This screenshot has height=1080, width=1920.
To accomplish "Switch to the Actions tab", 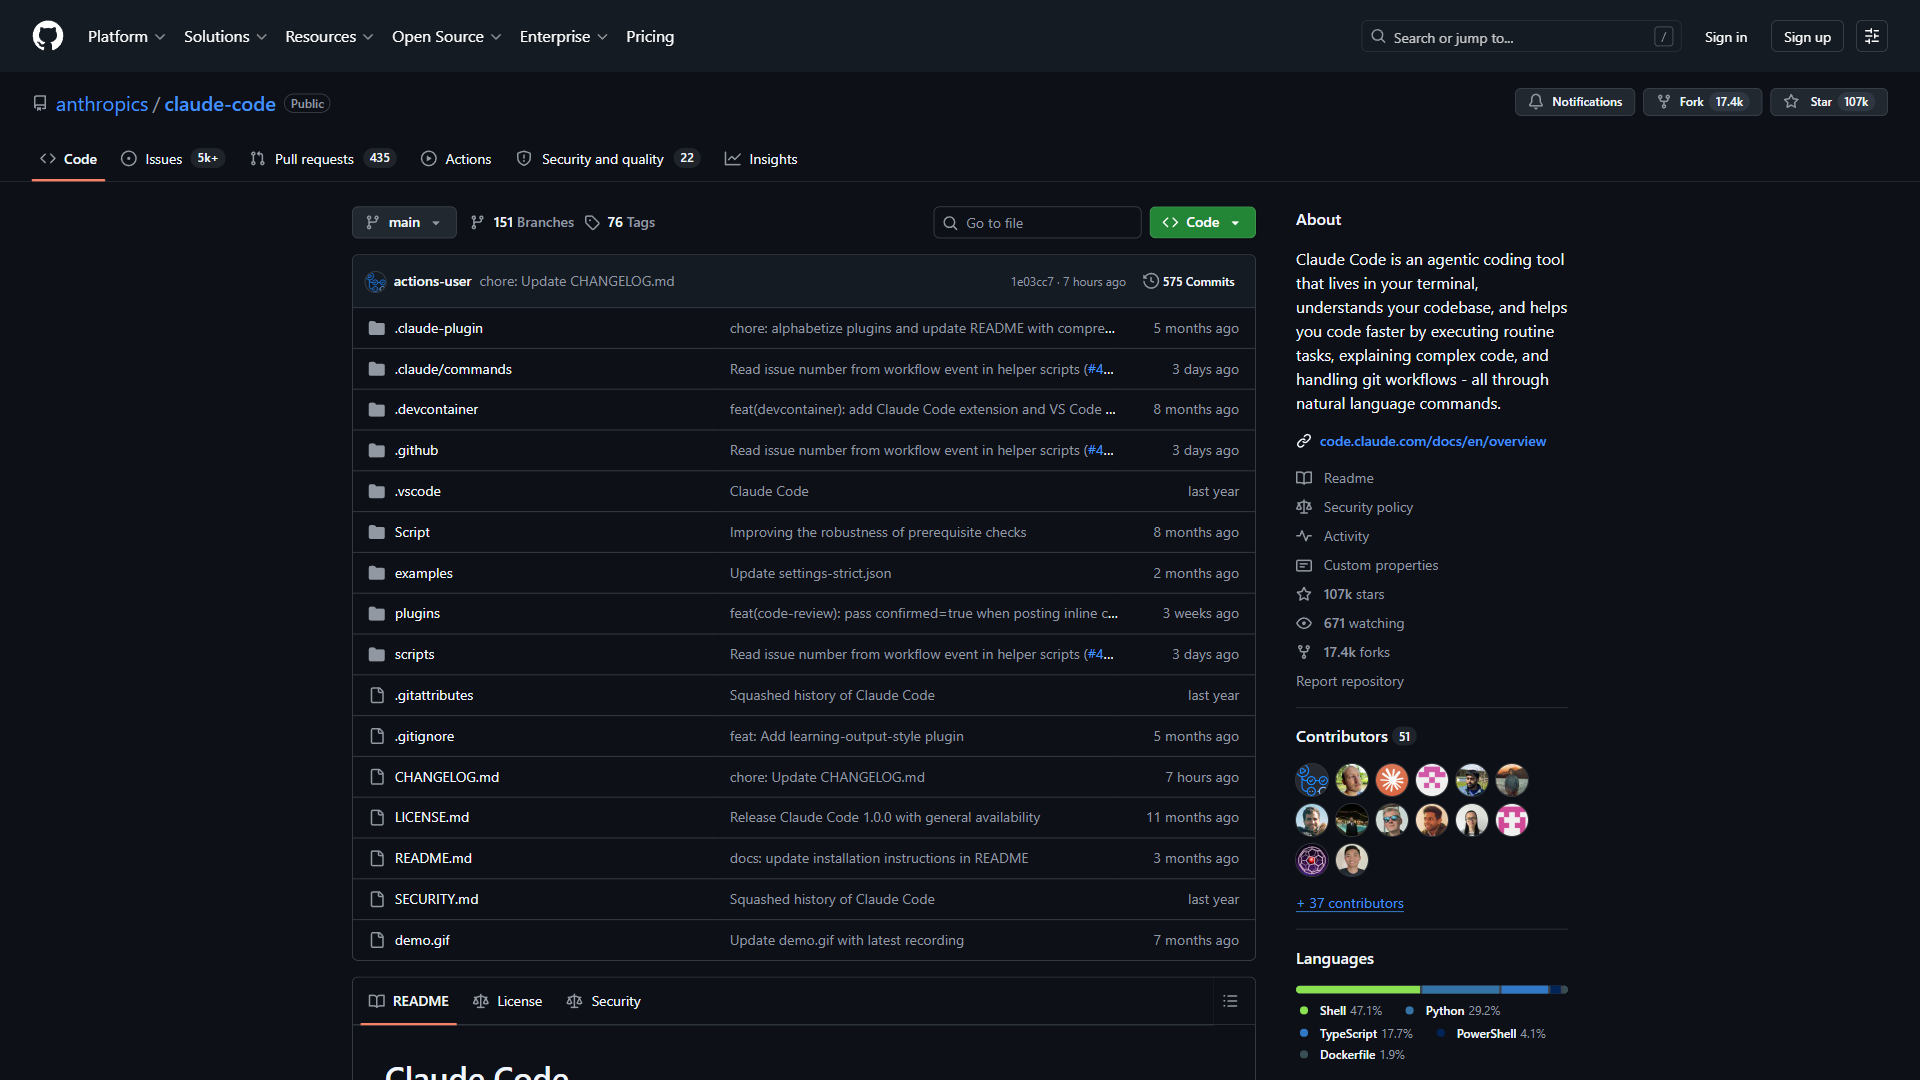I will click(456, 159).
